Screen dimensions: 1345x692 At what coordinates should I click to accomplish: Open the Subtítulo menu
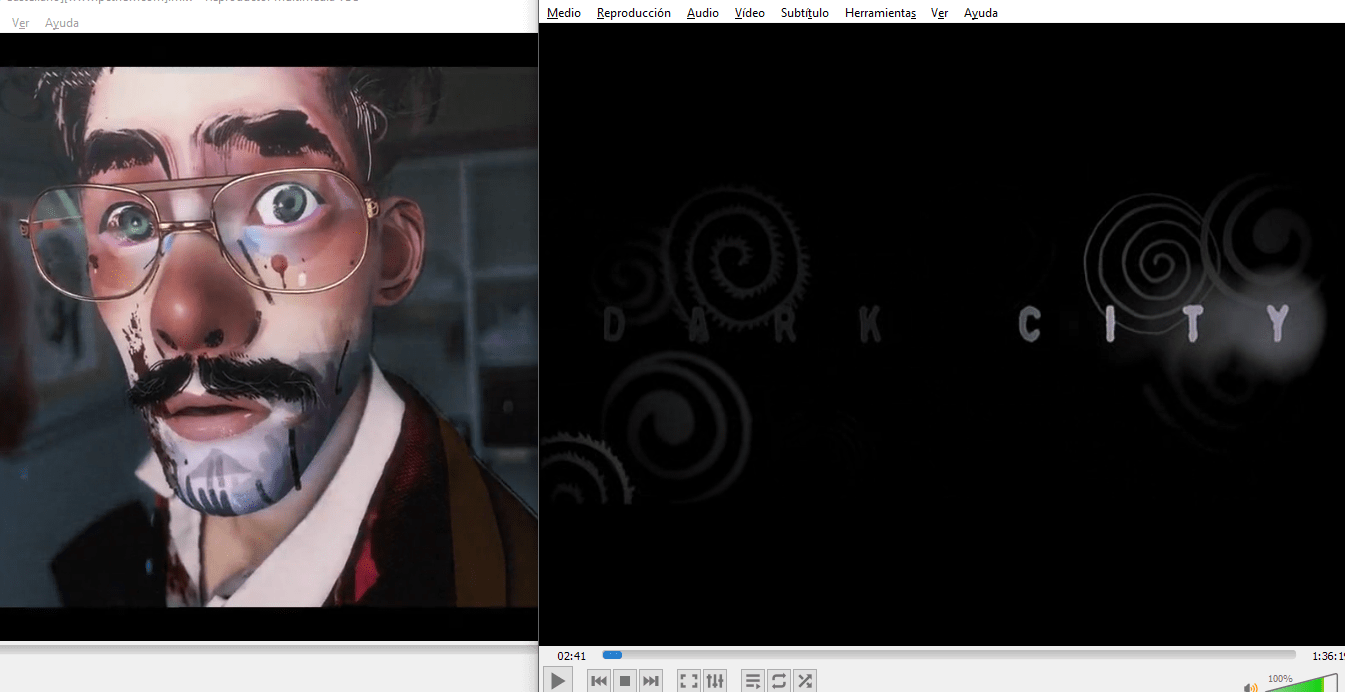(805, 13)
